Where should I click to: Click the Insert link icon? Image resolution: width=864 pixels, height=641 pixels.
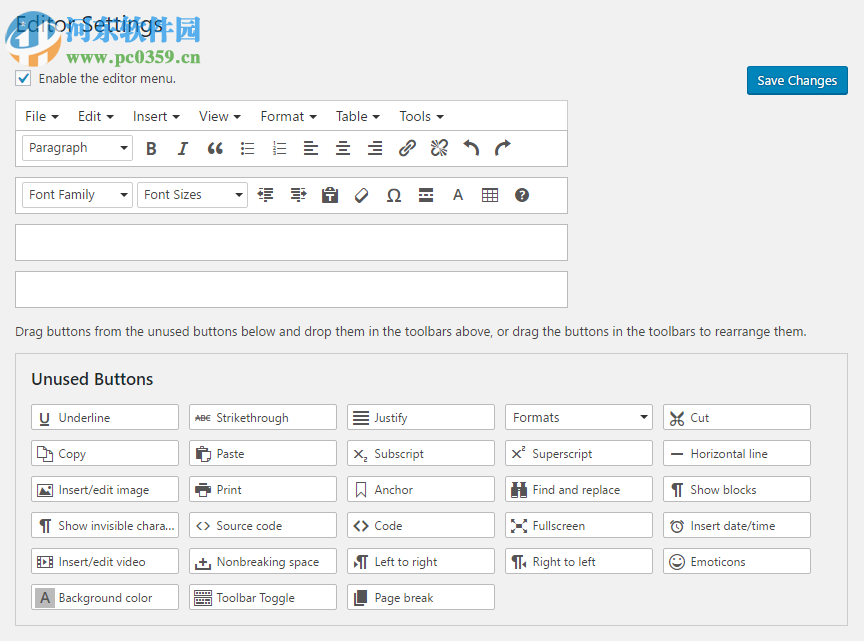[x=407, y=148]
